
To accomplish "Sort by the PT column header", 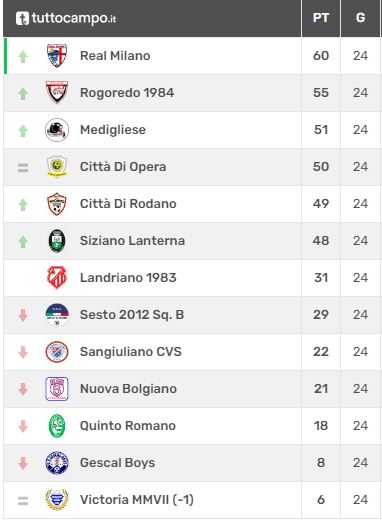I will [x=321, y=18].
